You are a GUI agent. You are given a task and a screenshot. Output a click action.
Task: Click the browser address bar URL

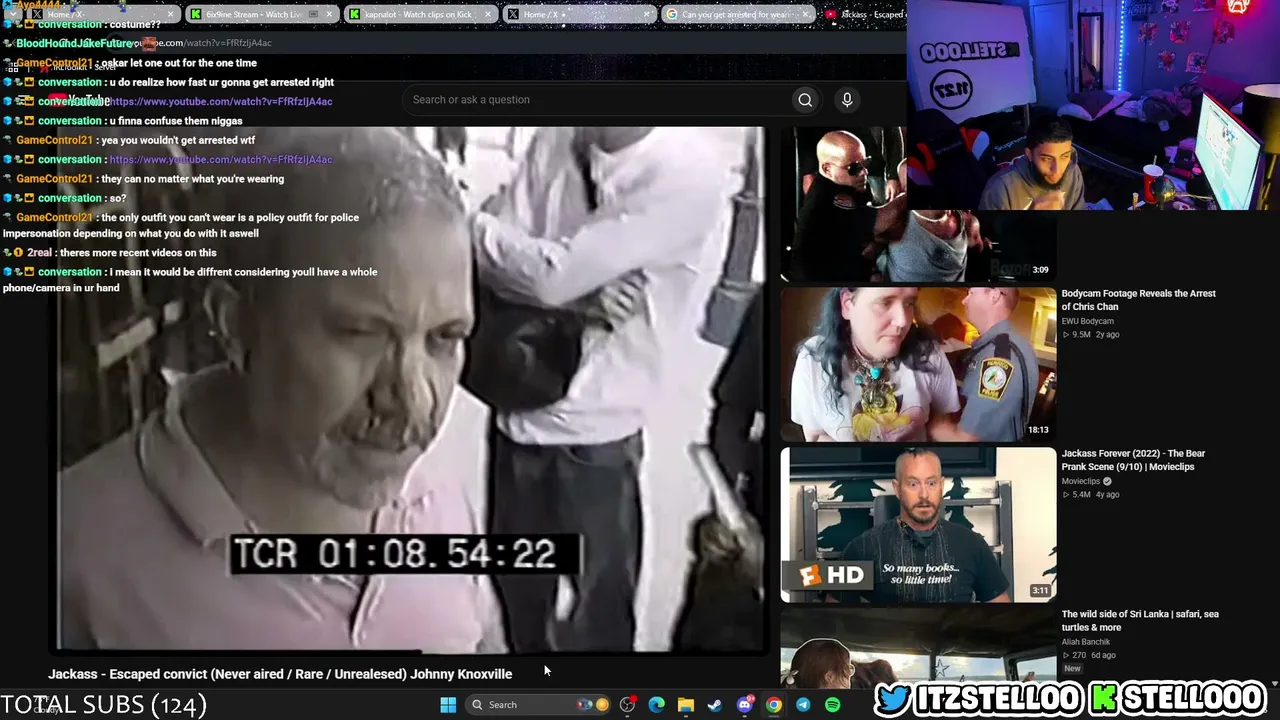(208, 43)
